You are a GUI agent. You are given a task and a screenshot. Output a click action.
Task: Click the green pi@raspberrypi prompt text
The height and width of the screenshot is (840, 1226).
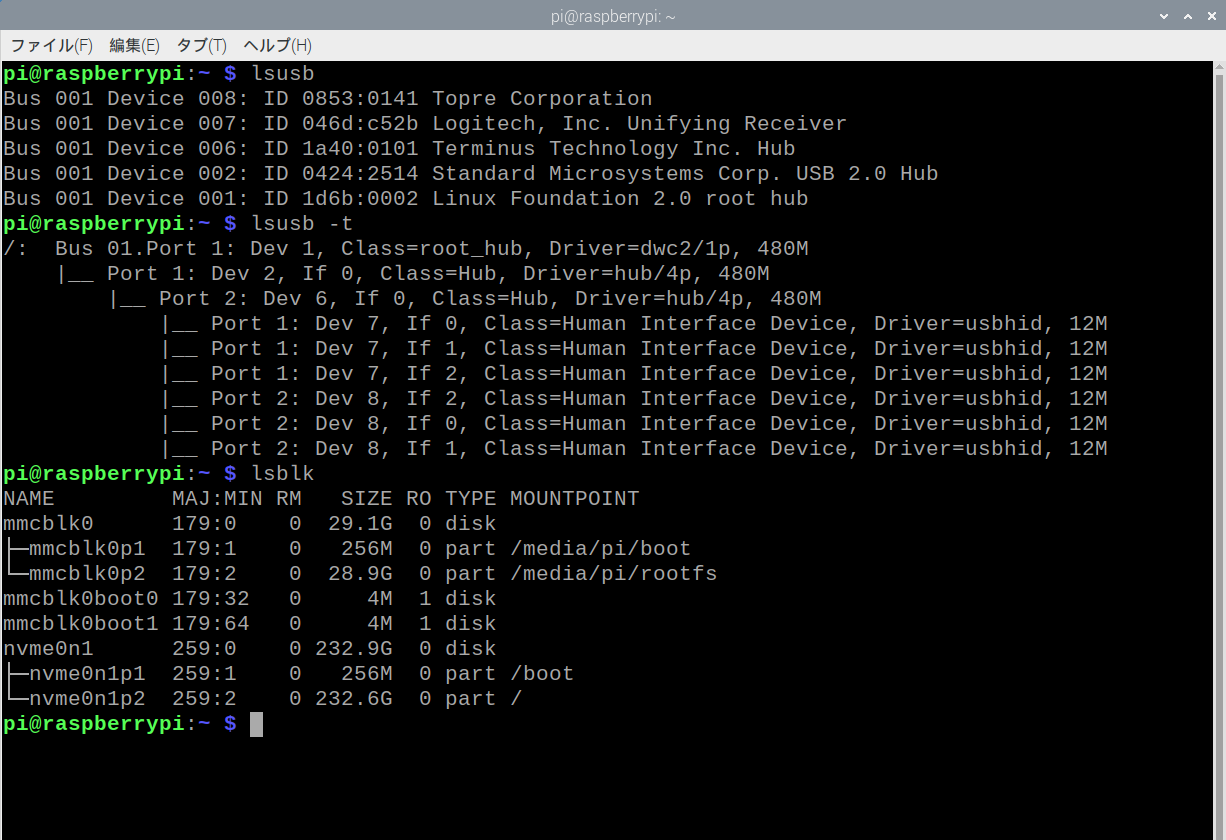pos(94,723)
